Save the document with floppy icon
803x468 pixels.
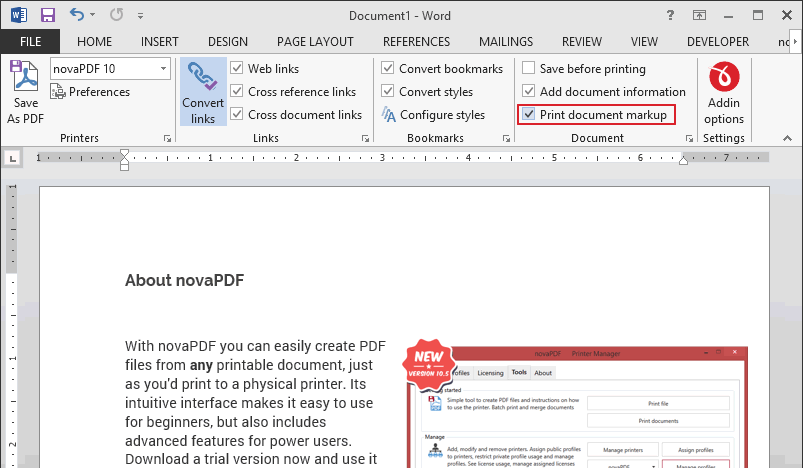coord(48,15)
